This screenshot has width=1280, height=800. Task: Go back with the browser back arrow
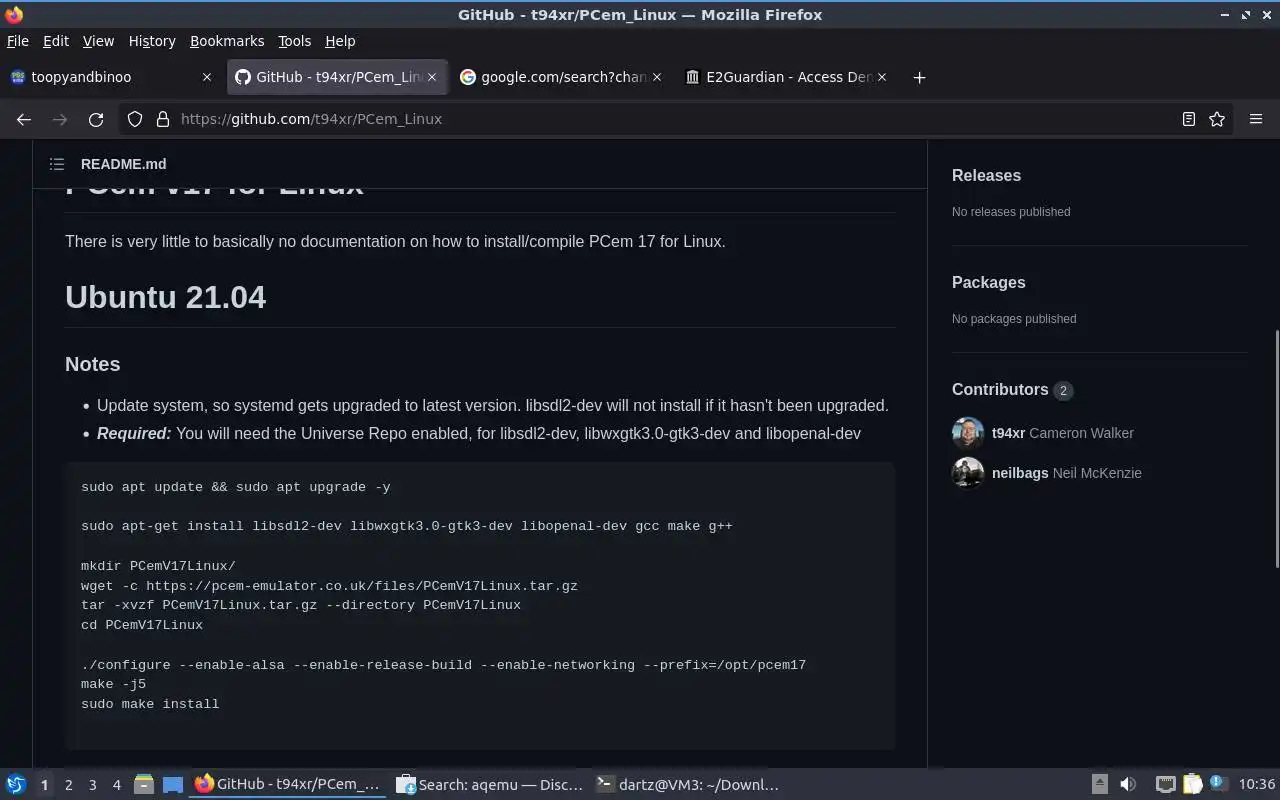point(24,119)
